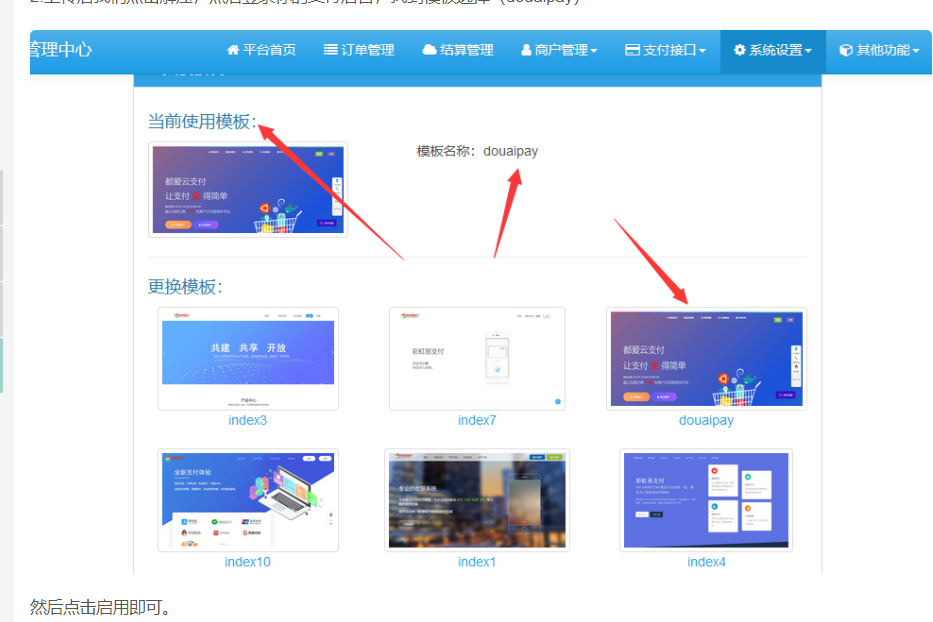Open the 系统设置 dropdown menu

[770, 51]
